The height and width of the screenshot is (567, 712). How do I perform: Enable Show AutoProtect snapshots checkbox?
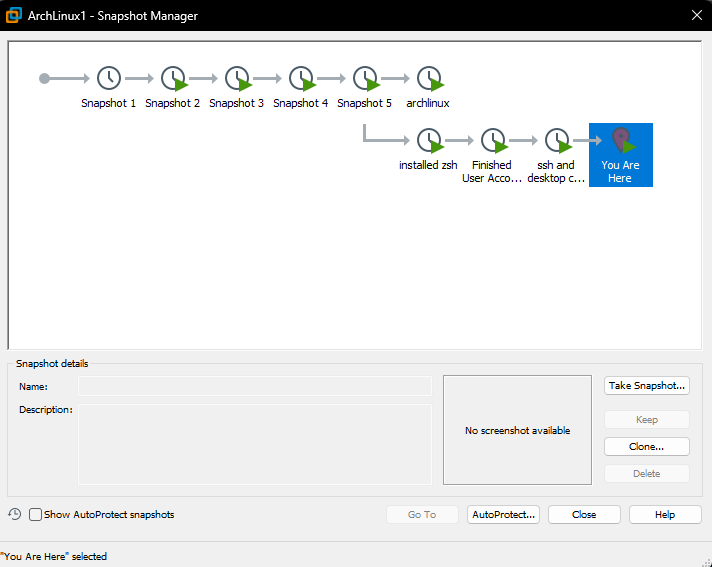pos(36,515)
